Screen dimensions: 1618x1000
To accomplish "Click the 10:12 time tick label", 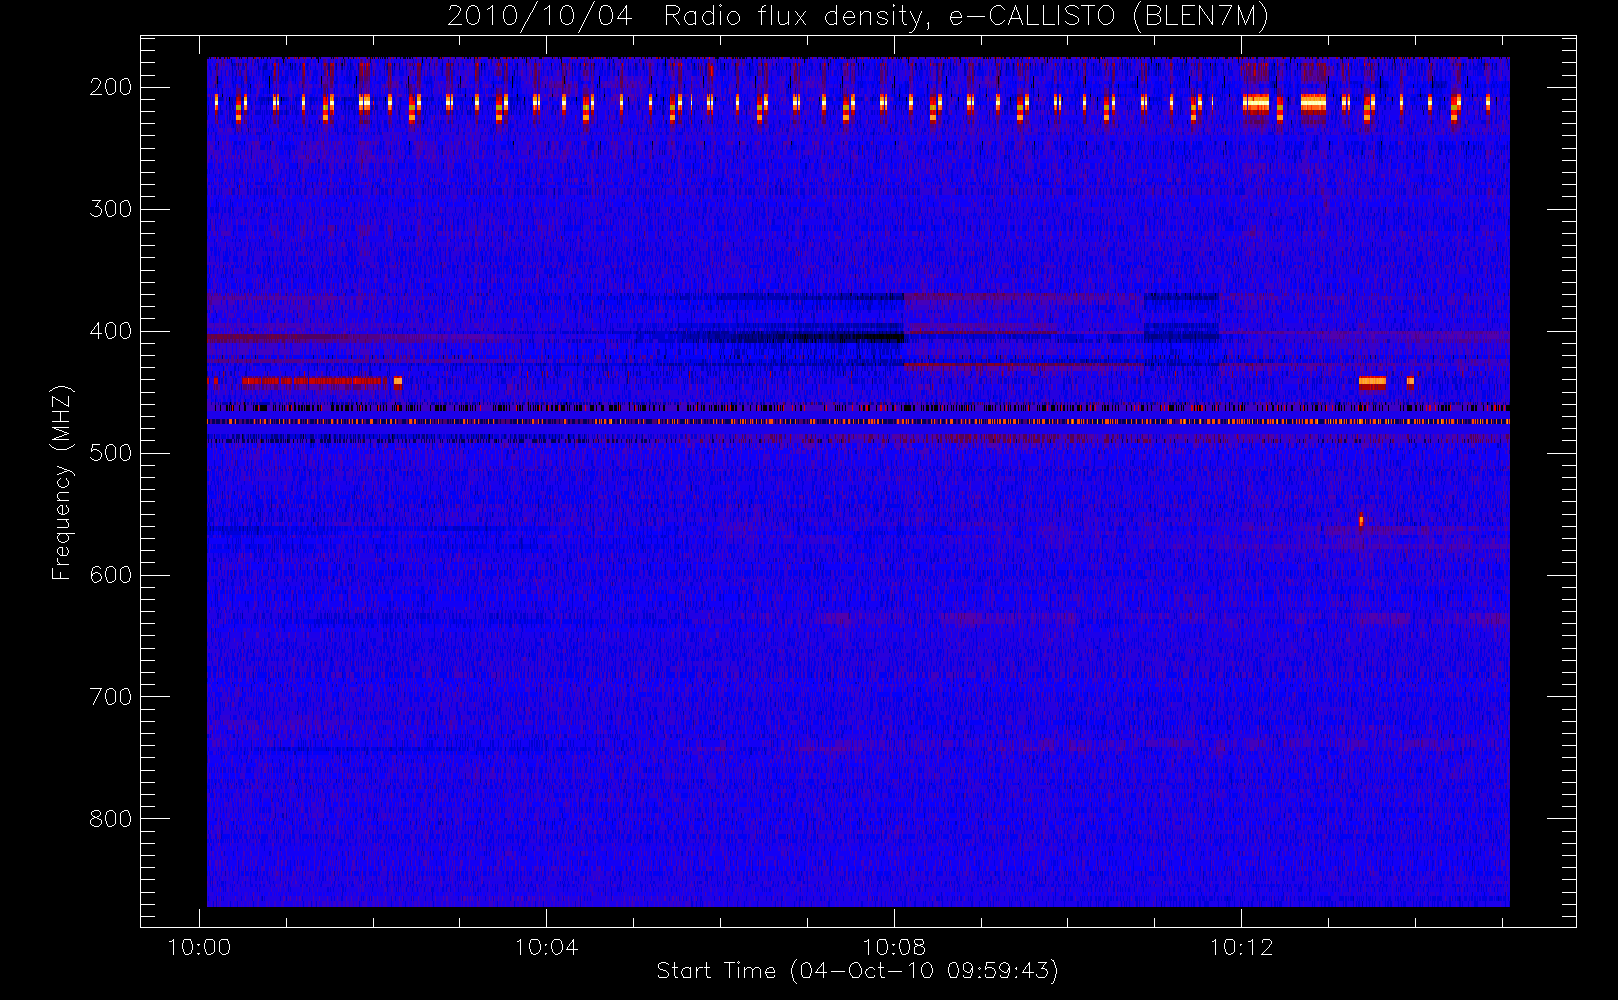I will click(1241, 947).
